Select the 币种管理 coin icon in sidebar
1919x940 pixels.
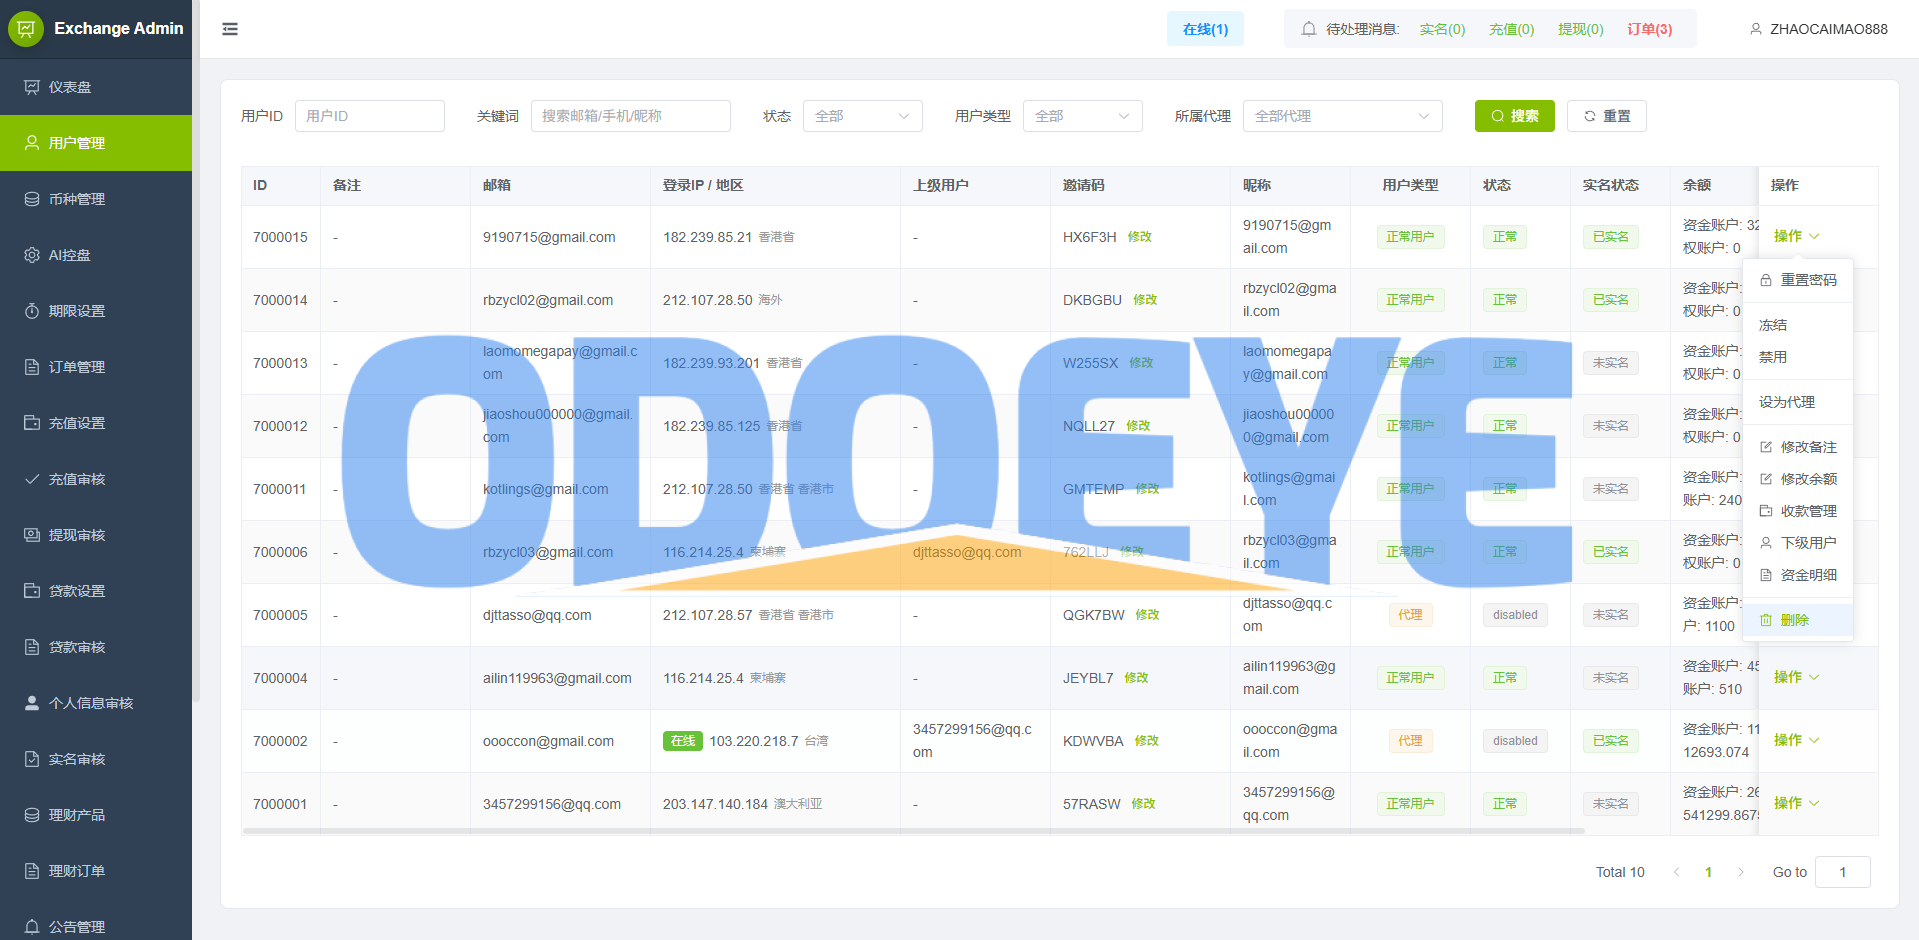pyautogui.click(x=31, y=198)
